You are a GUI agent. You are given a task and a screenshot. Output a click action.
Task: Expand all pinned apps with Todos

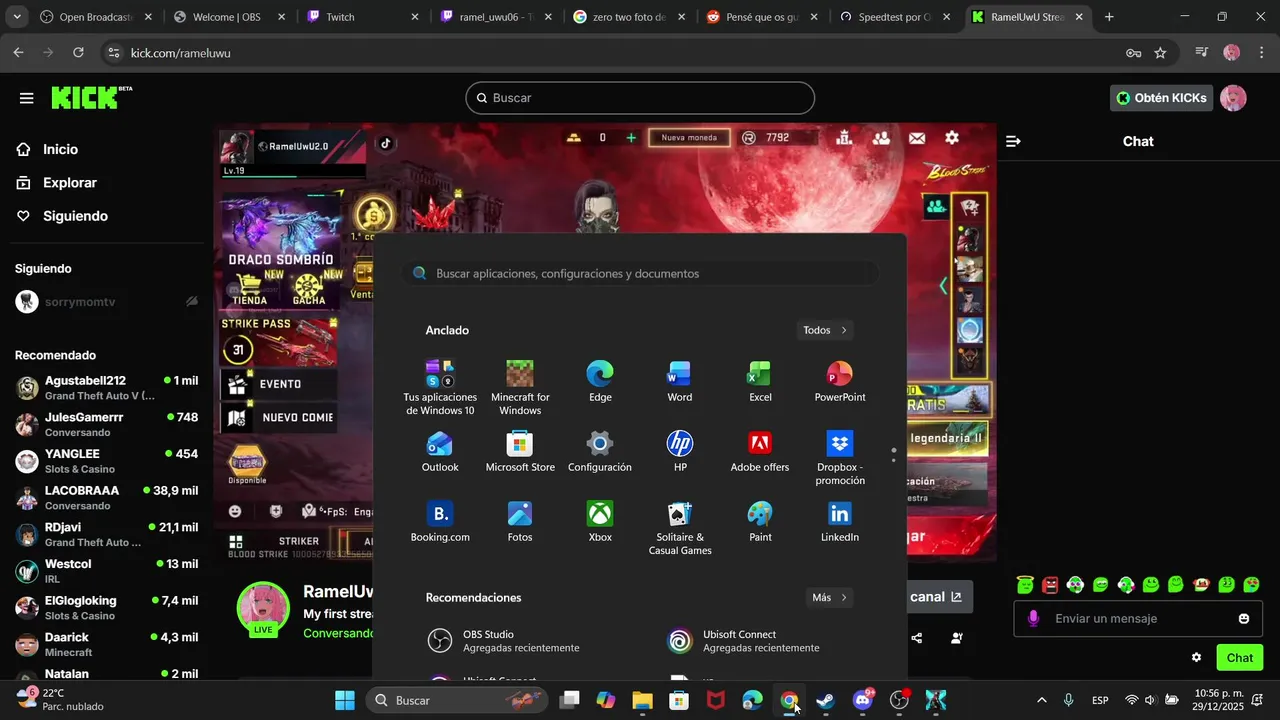(x=825, y=330)
